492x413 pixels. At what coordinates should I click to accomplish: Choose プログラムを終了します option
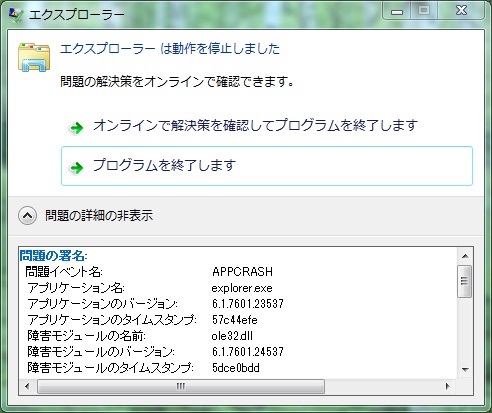point(267,166)
